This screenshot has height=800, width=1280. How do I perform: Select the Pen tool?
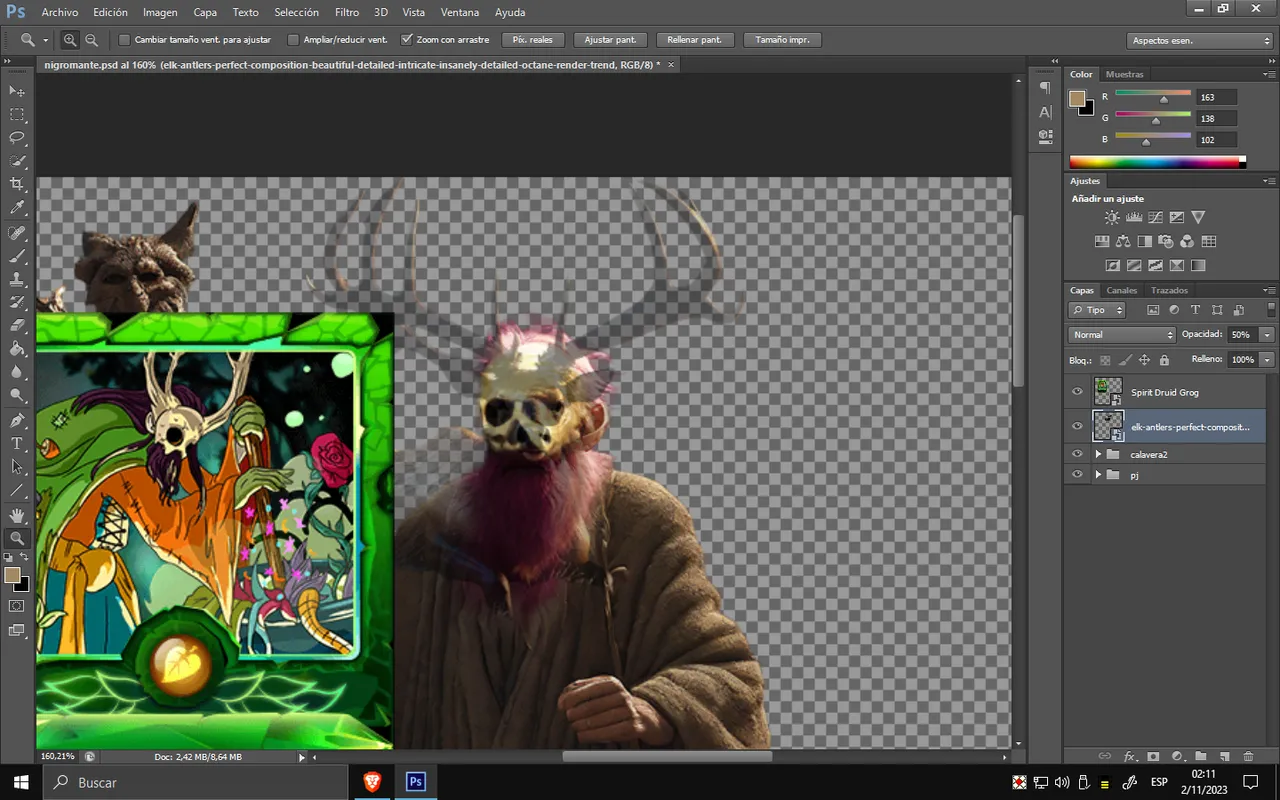(17, 420)
